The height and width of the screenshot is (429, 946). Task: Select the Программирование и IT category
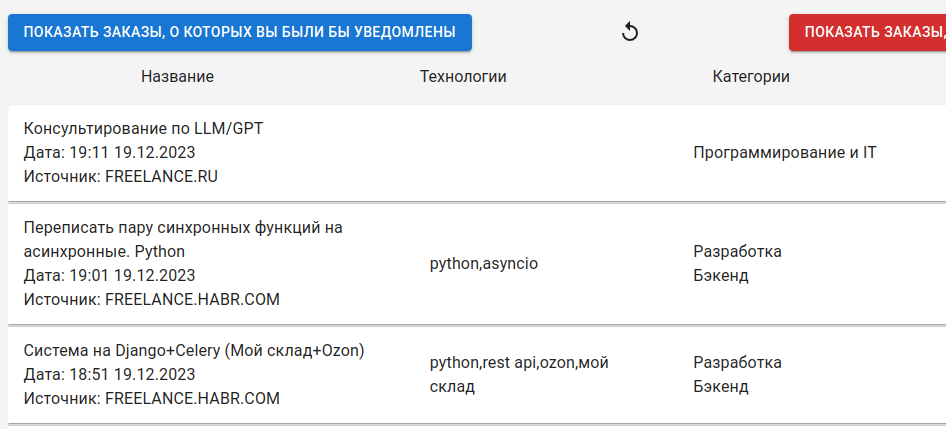pos(784,153)
